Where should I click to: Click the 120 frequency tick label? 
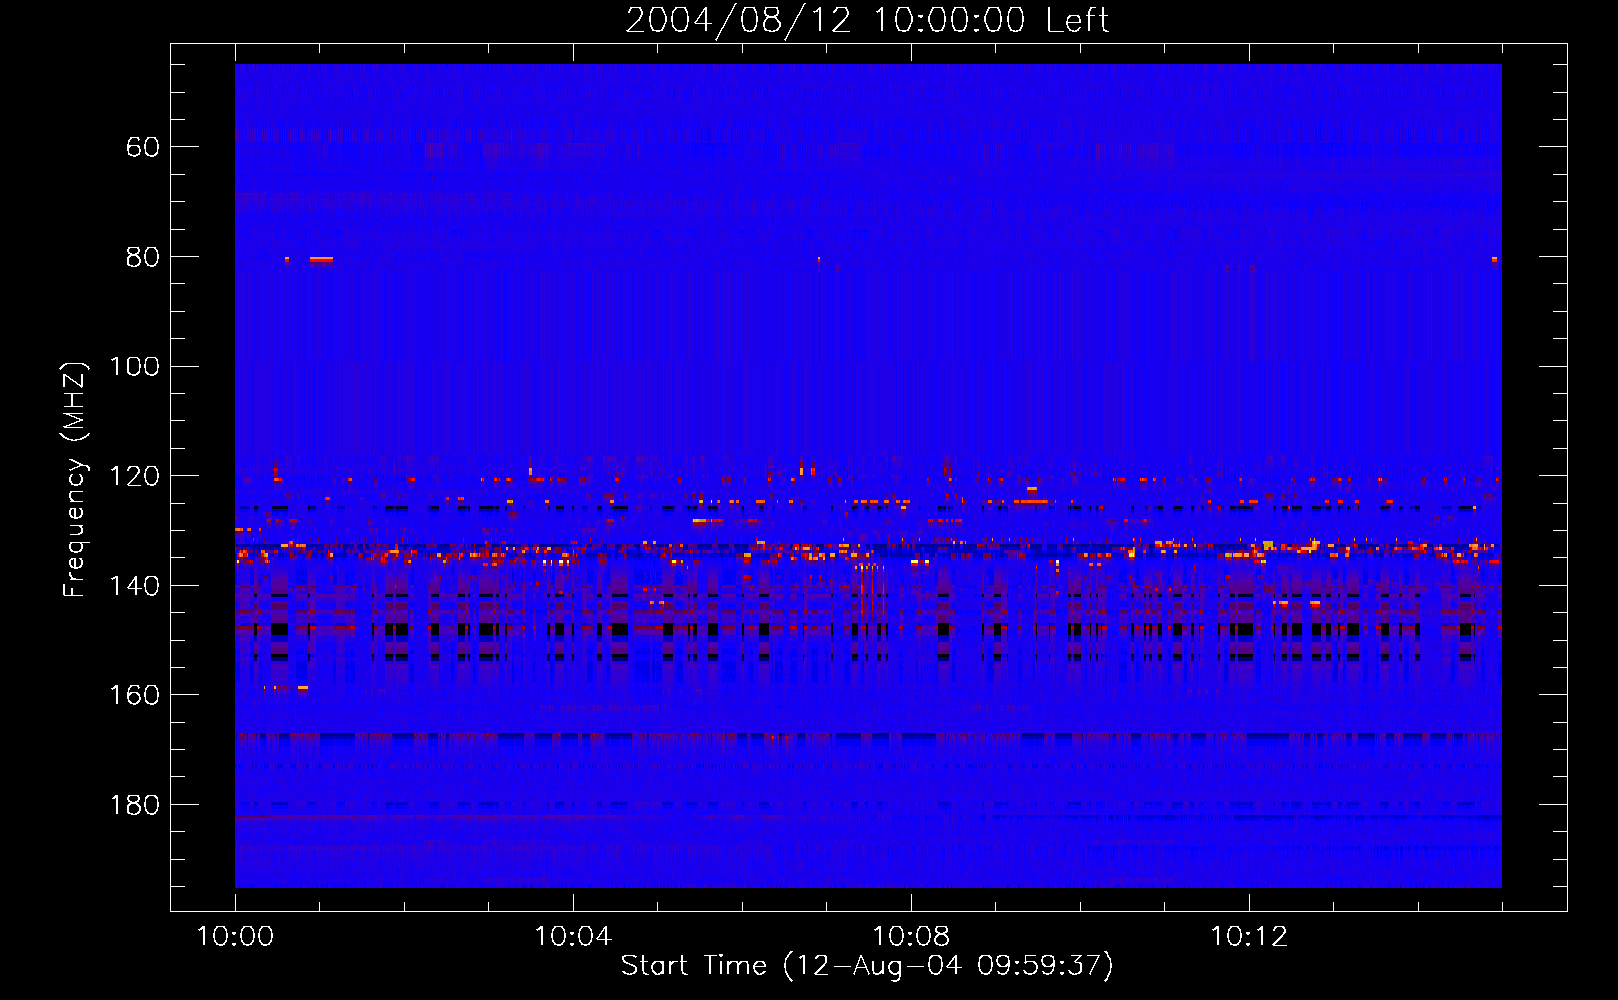point(134,476)
